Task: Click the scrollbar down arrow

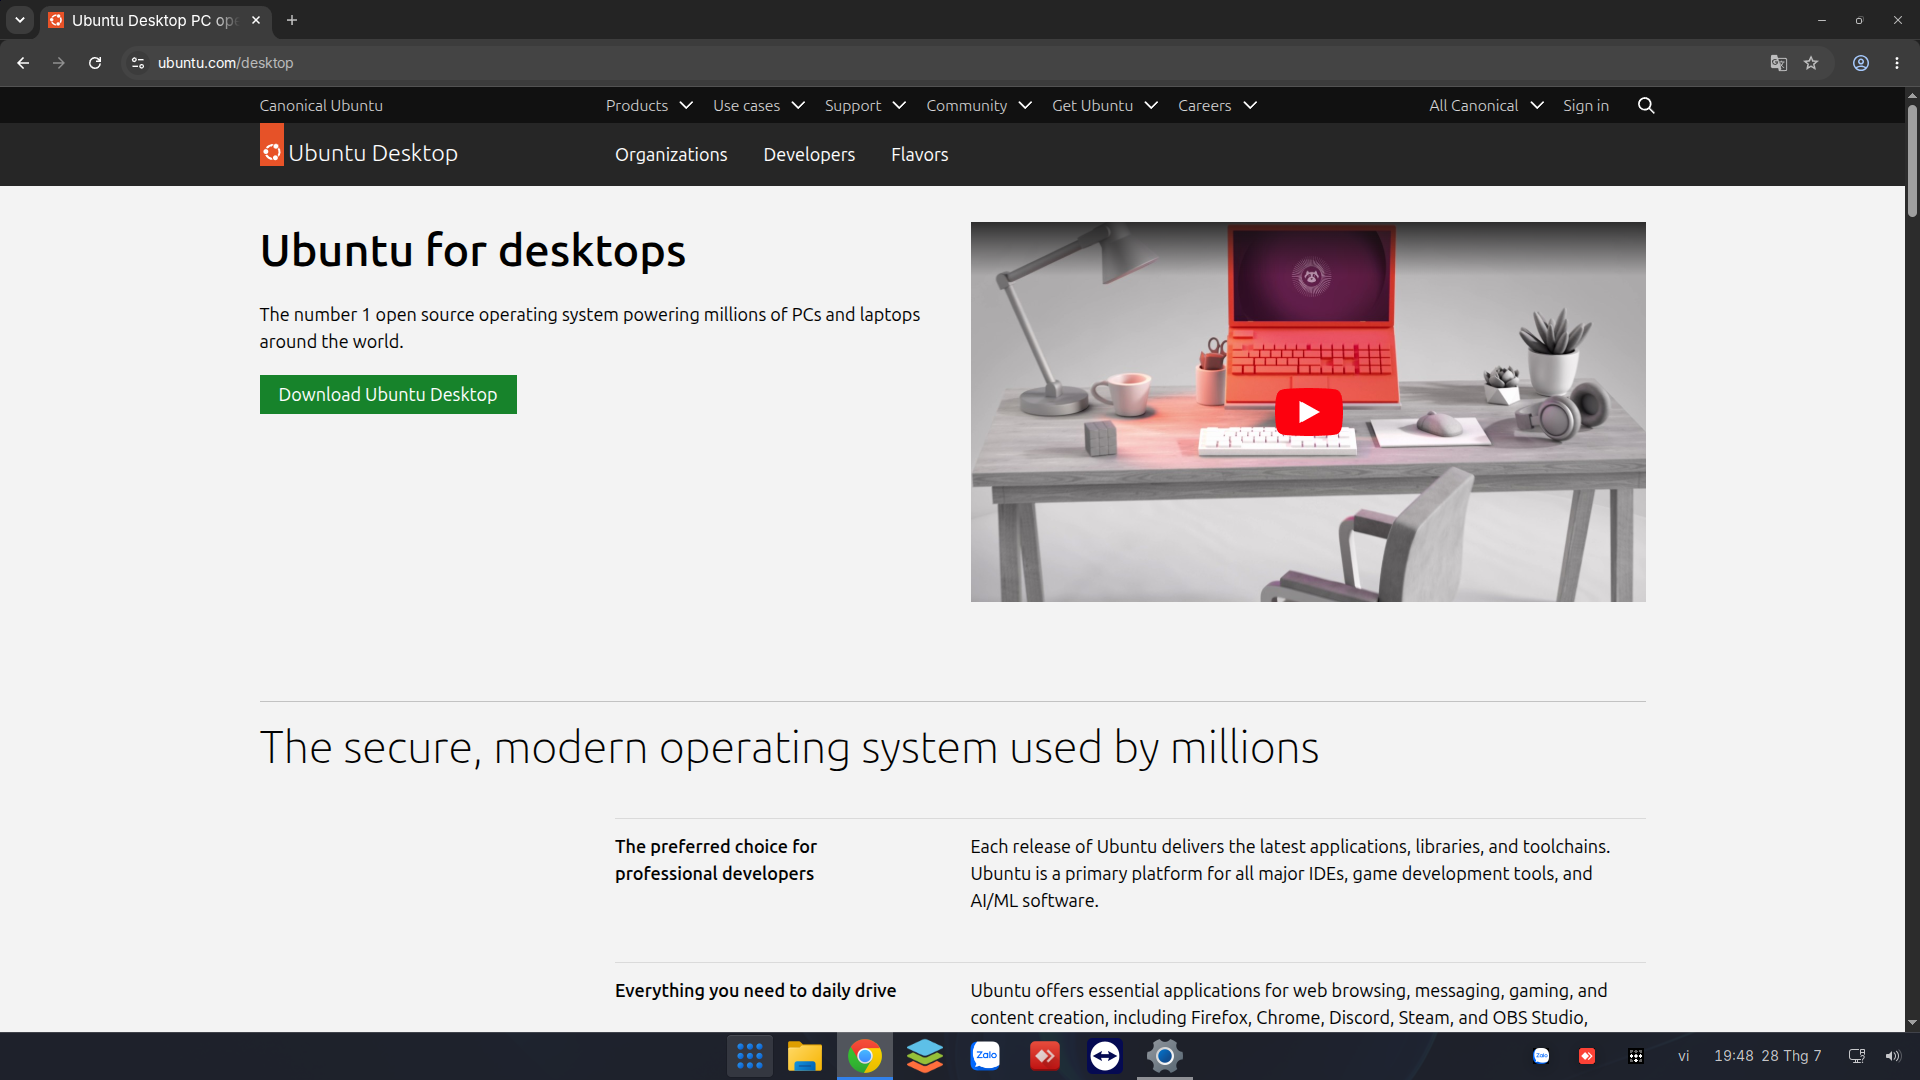Action: (1912, 1023)
